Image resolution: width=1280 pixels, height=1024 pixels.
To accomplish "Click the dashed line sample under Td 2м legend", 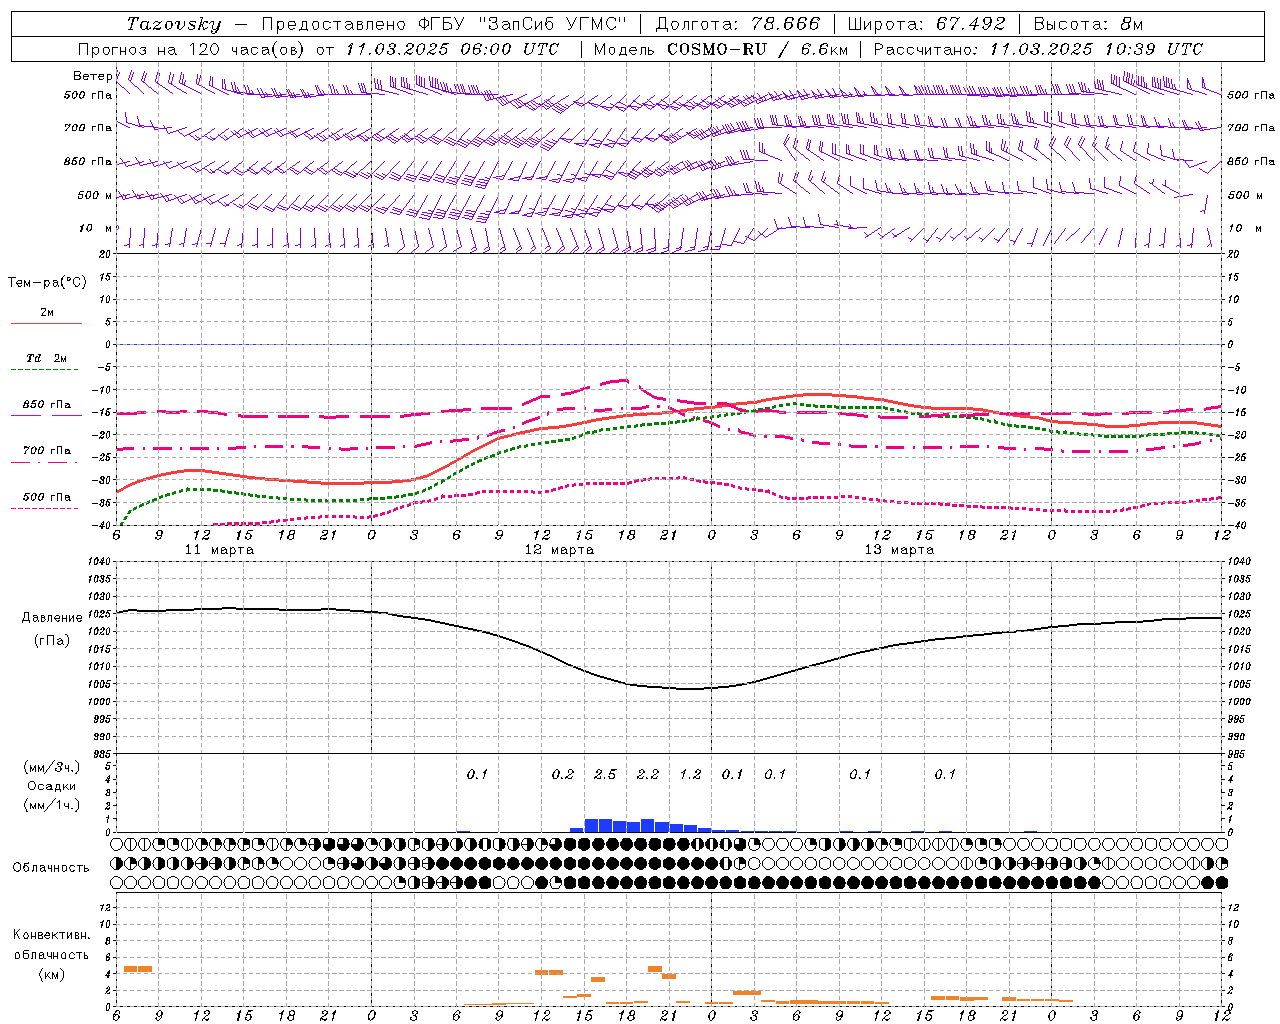I will pyautogui.click(x=46, y=370).
